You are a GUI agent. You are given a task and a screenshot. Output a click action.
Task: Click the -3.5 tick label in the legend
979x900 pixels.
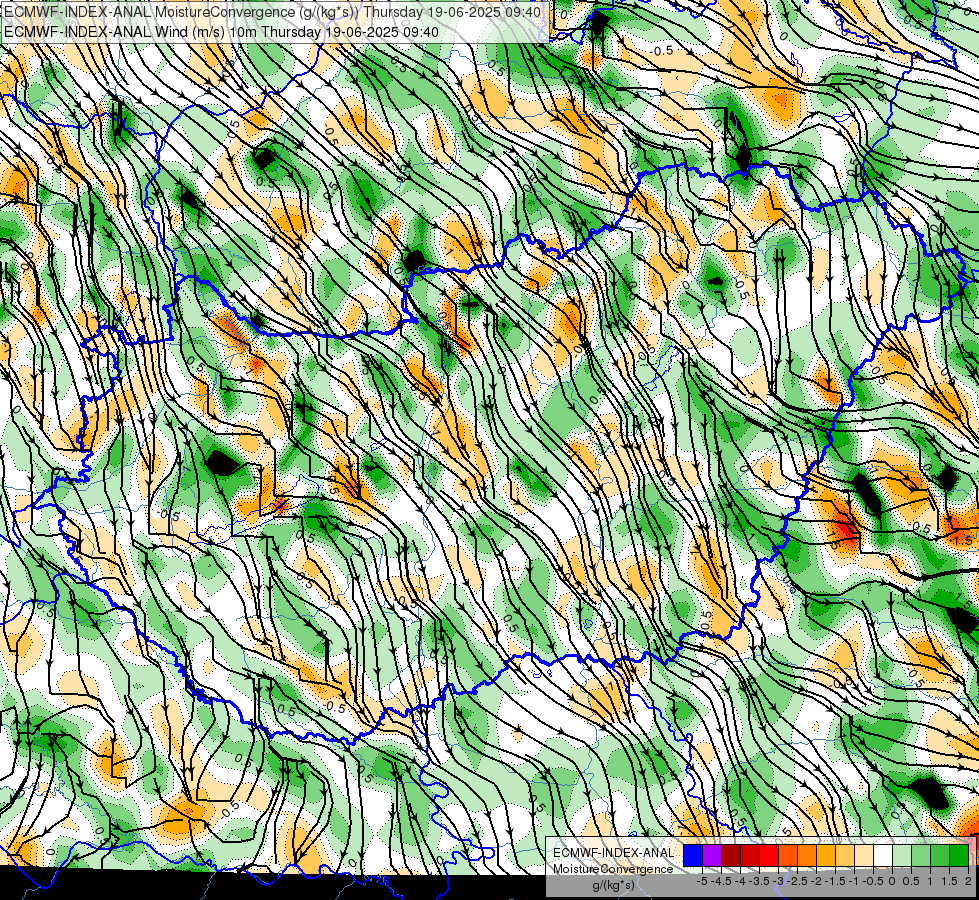tap(760, 881)
